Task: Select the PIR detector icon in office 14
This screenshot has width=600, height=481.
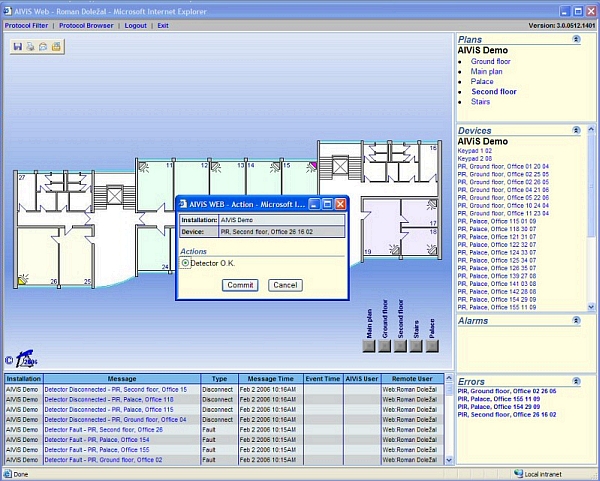Action: (x=276, y=167)
